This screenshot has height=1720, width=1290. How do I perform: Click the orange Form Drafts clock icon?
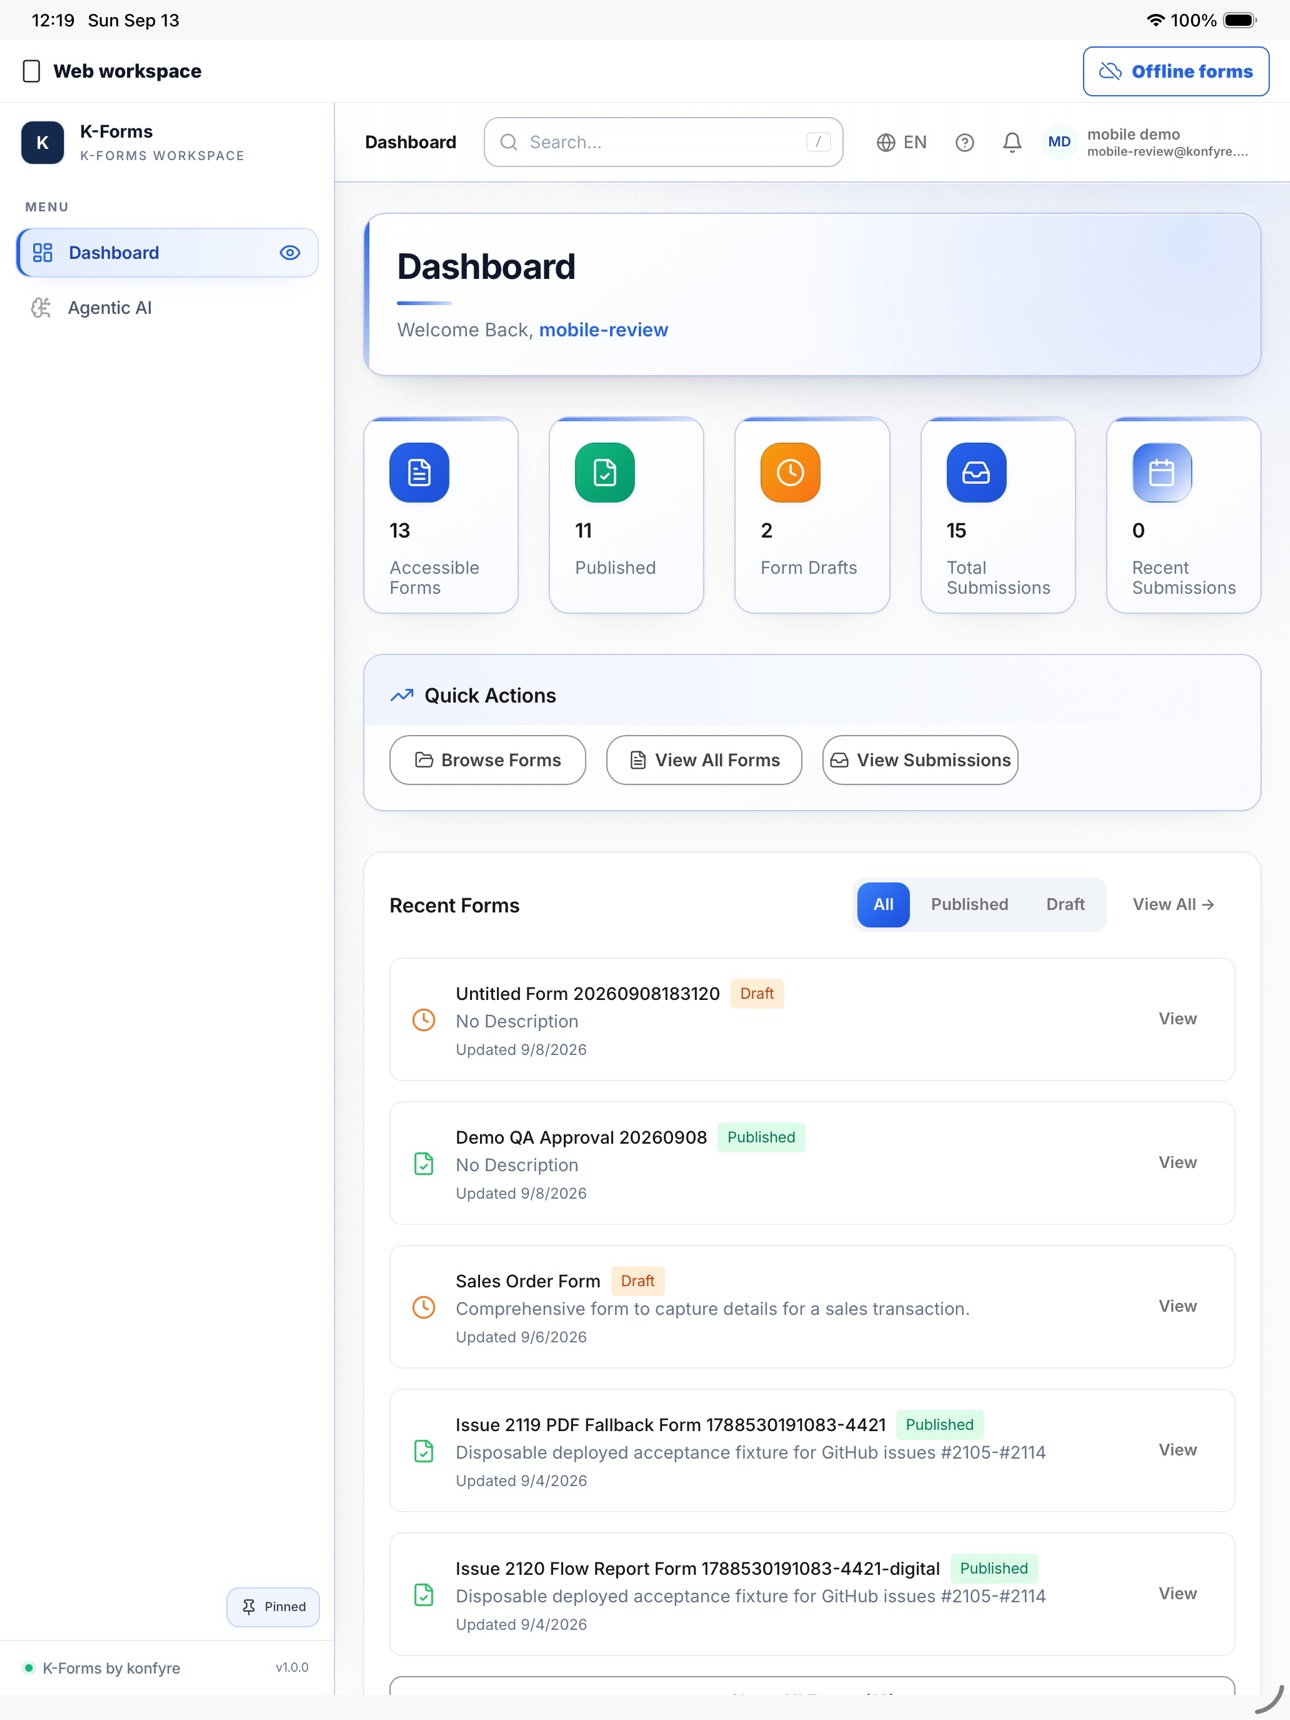click(x=790, y=472)
